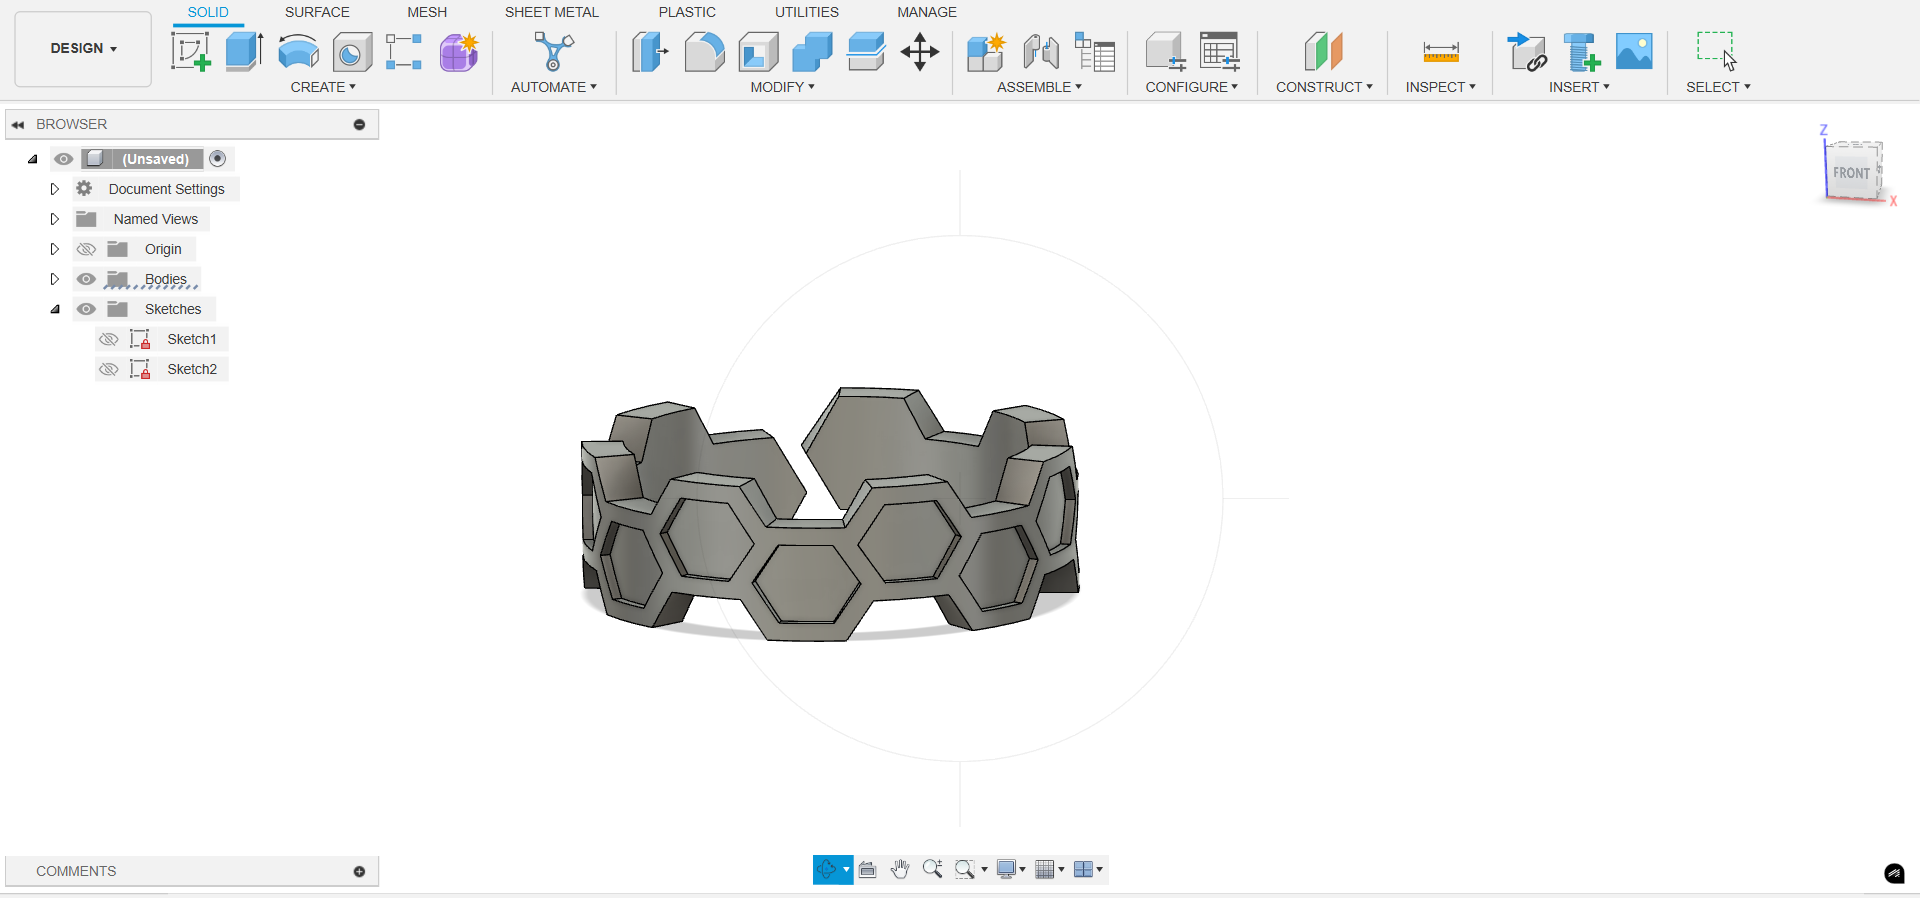Select the Configure Model tool
This screenshot has width=1920, height=898.
pos(1165,51)
